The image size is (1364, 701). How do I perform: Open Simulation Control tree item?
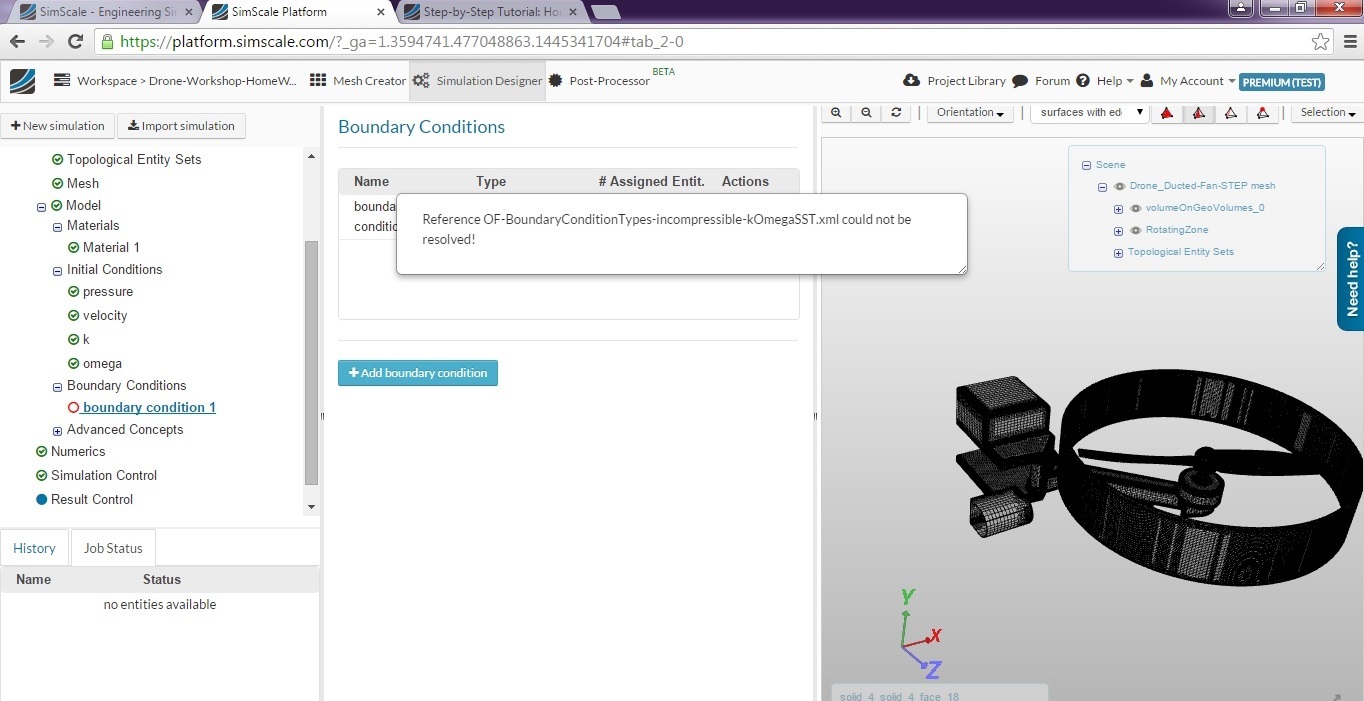104,476
